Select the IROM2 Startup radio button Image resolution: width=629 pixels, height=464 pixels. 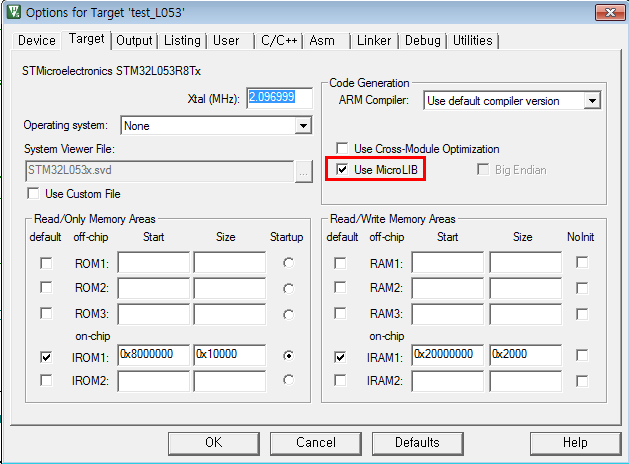point(288,380)
